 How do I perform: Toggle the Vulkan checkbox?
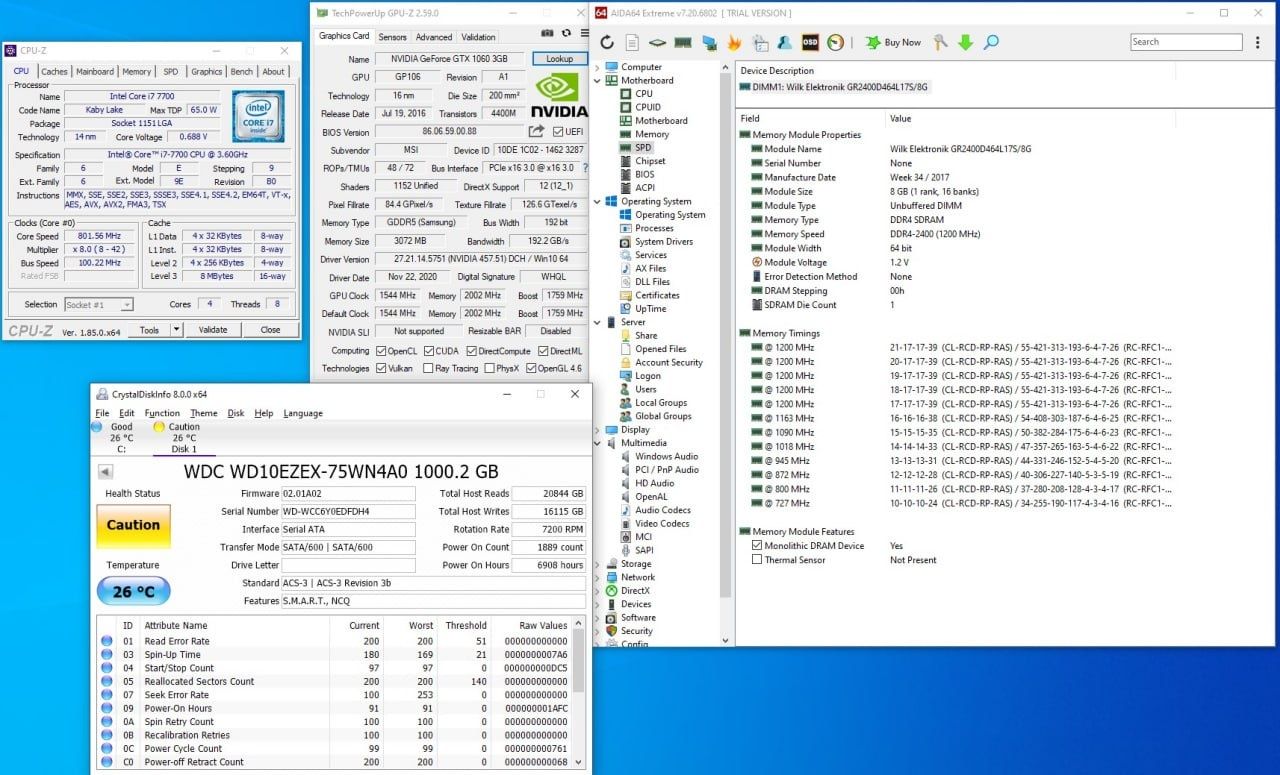tap(381, 368)
